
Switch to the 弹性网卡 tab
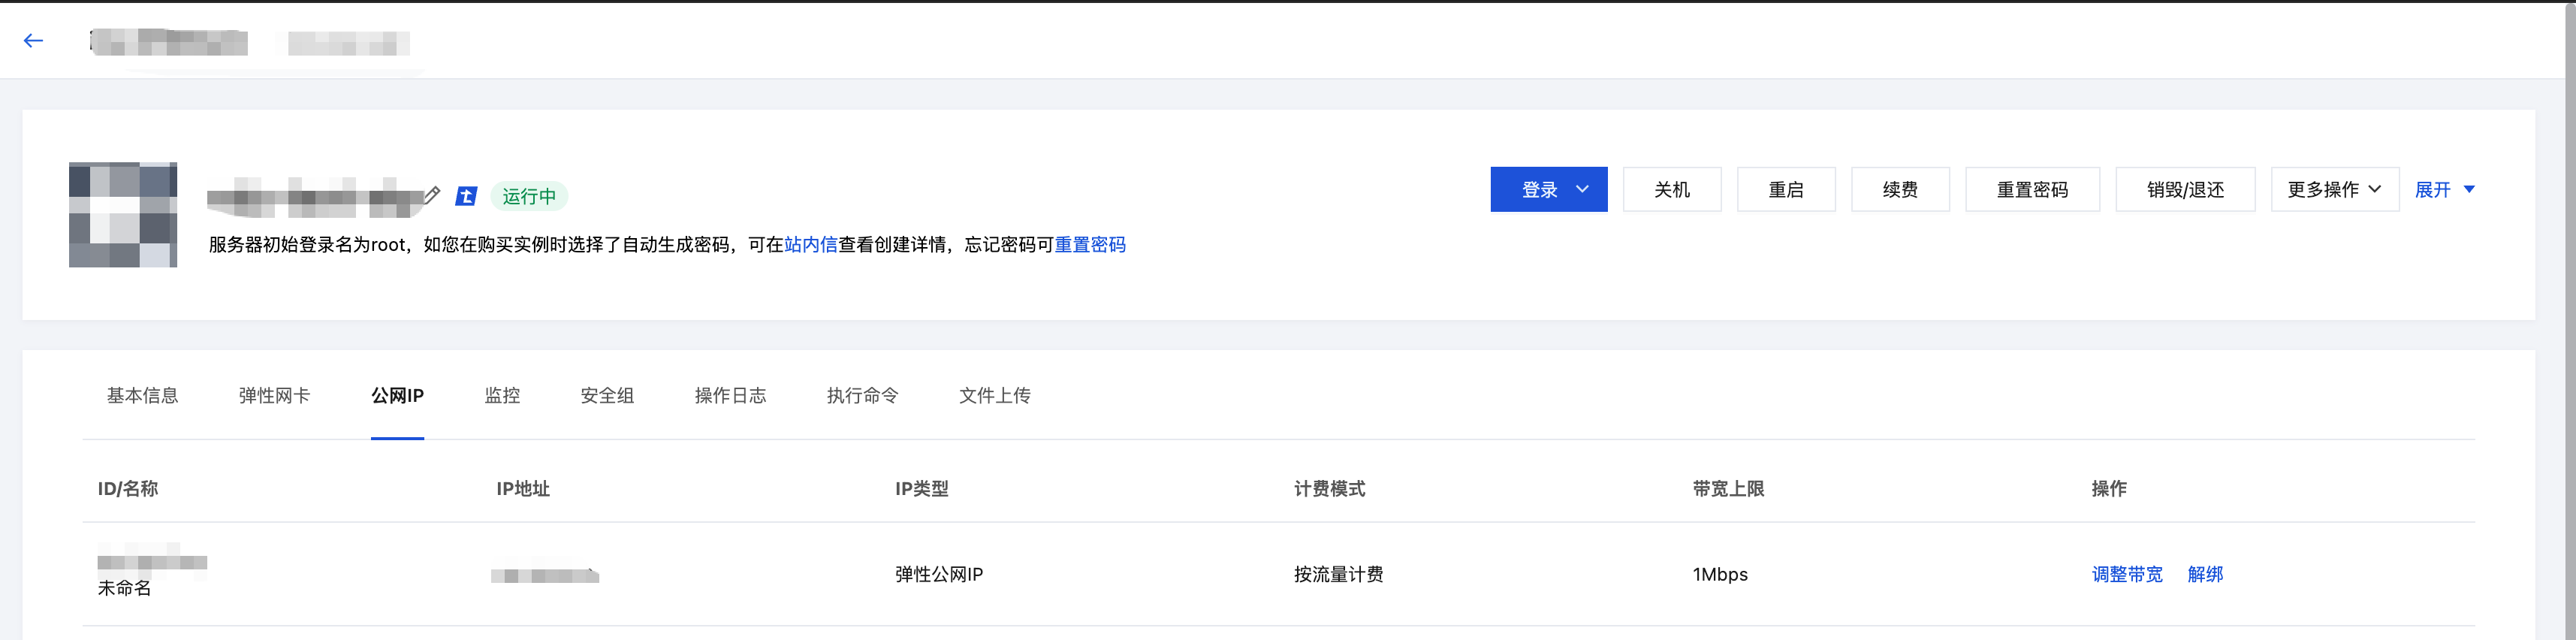274,396
